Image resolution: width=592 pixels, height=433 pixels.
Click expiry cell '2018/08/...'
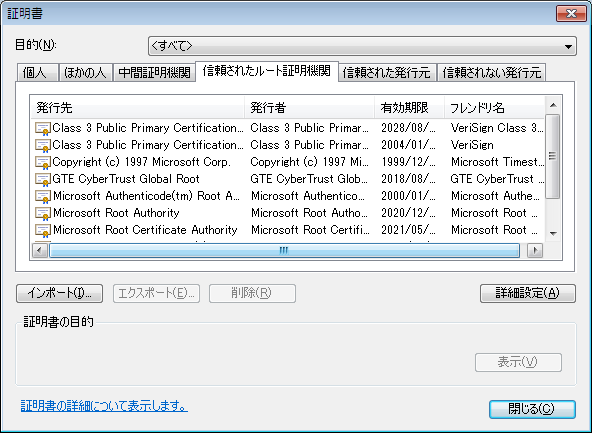[408, 179]
